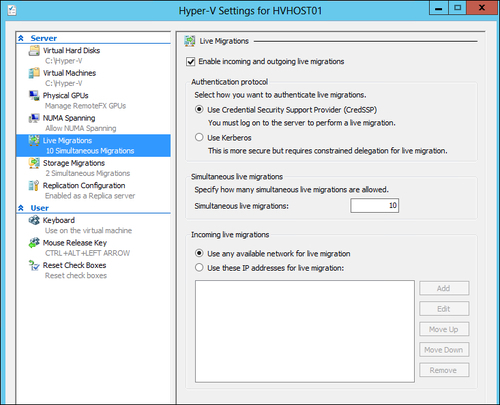
Task: Click the IP addresses list box
Action: pos(305,331)
